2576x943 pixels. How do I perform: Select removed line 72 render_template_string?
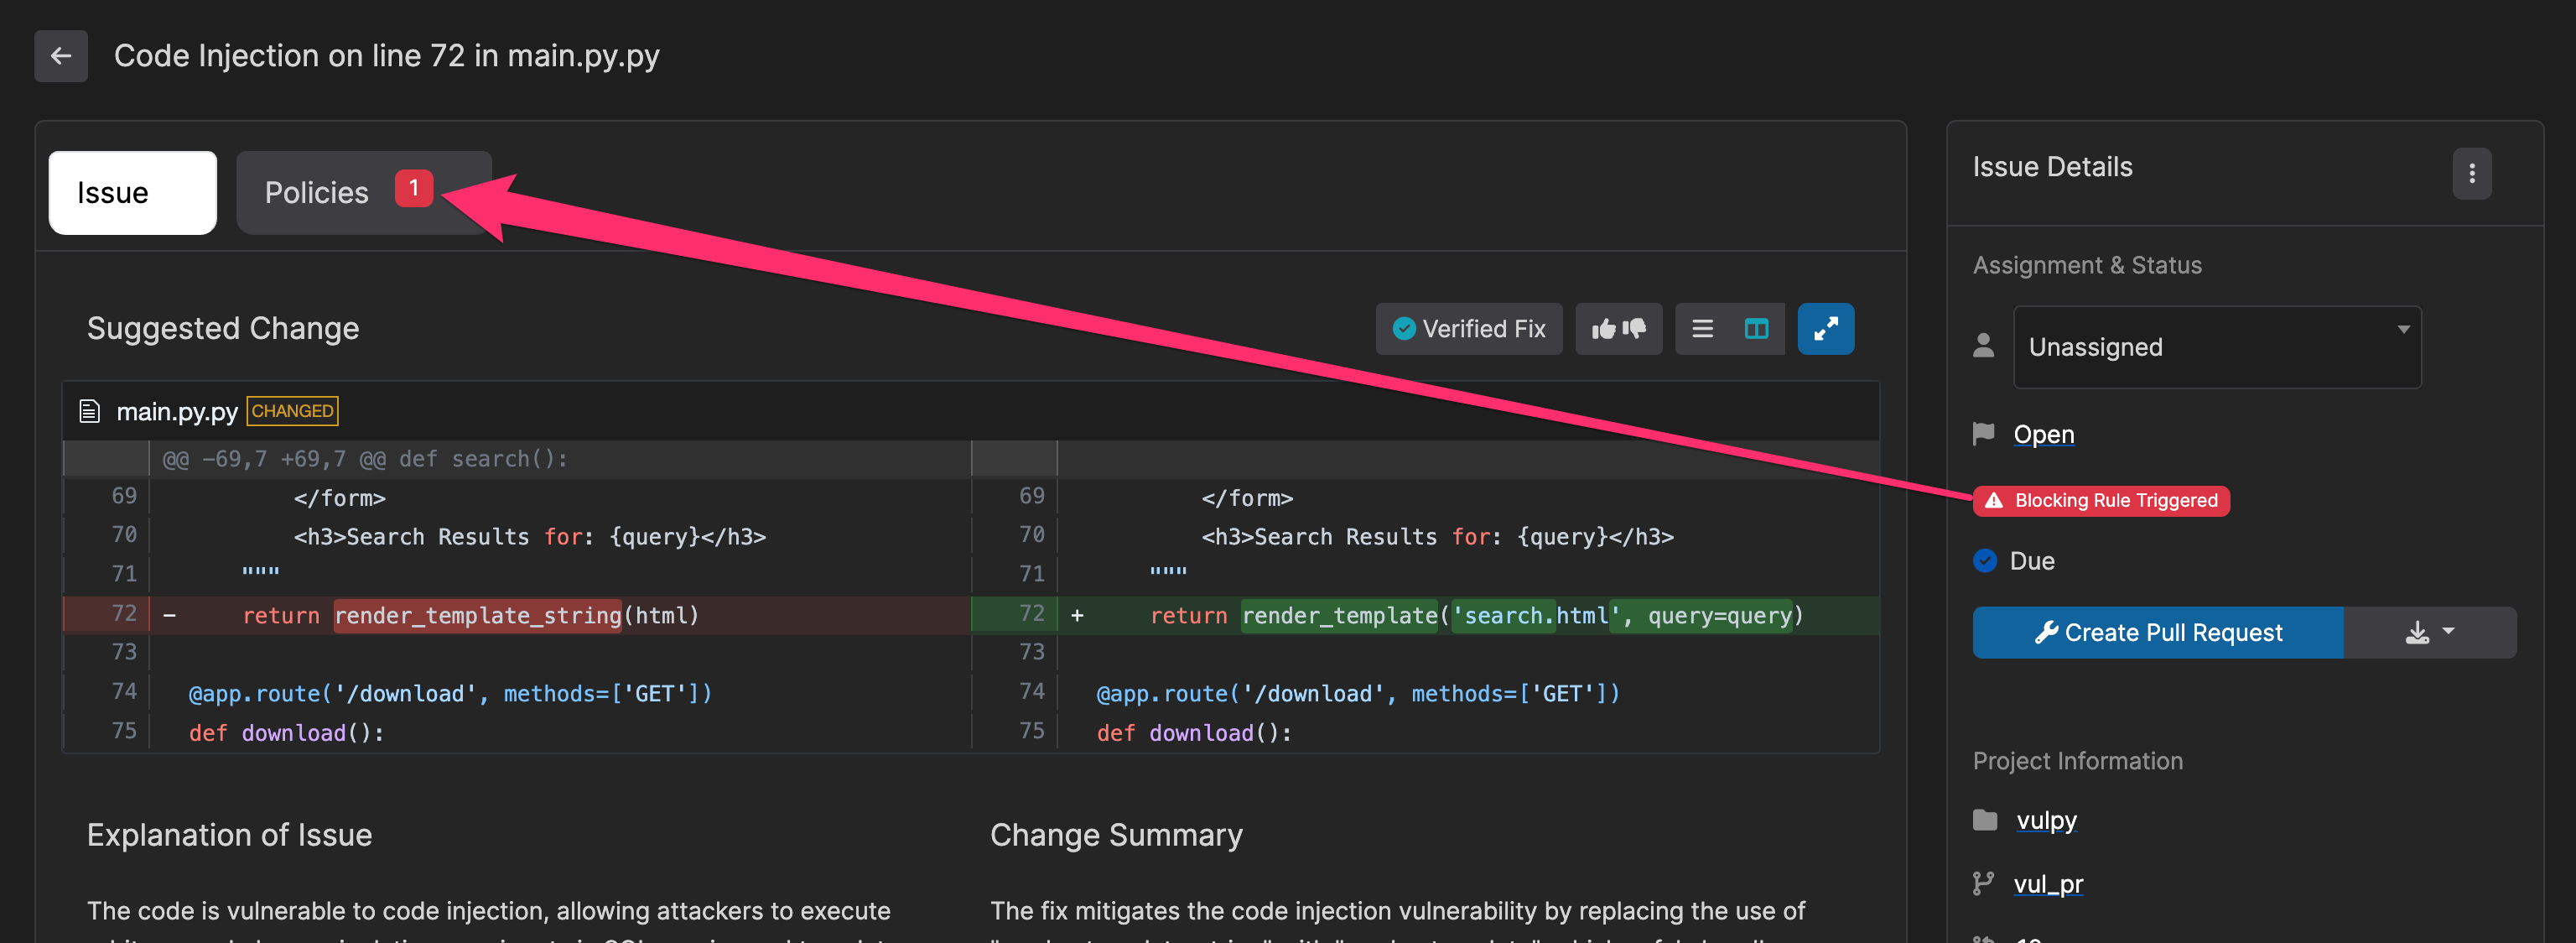tap(516, 615)
